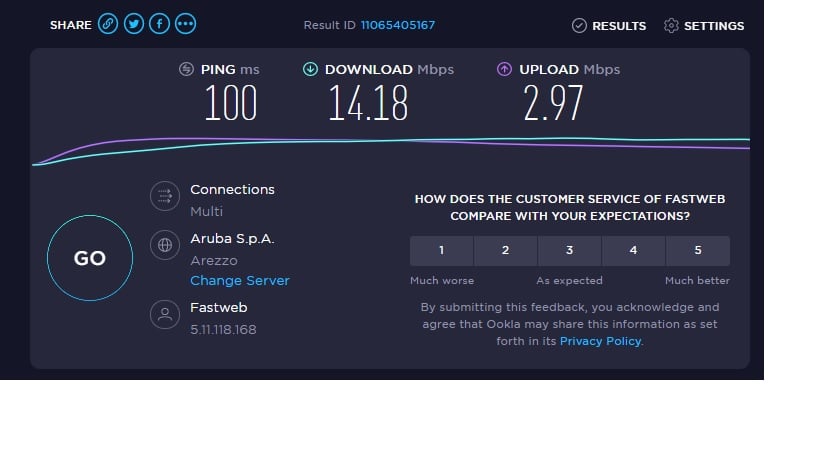The width and height of the screenshot is (819, 460).
Task: Share result on Facebook
Action: [x=159, y=24]
